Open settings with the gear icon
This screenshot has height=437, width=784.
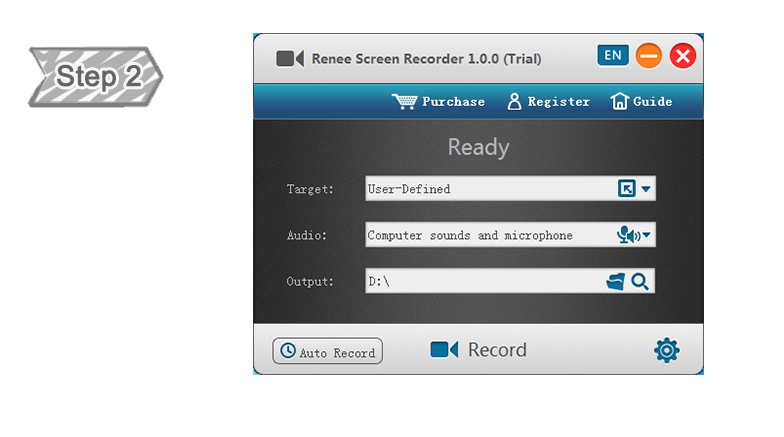pos(666,350)
